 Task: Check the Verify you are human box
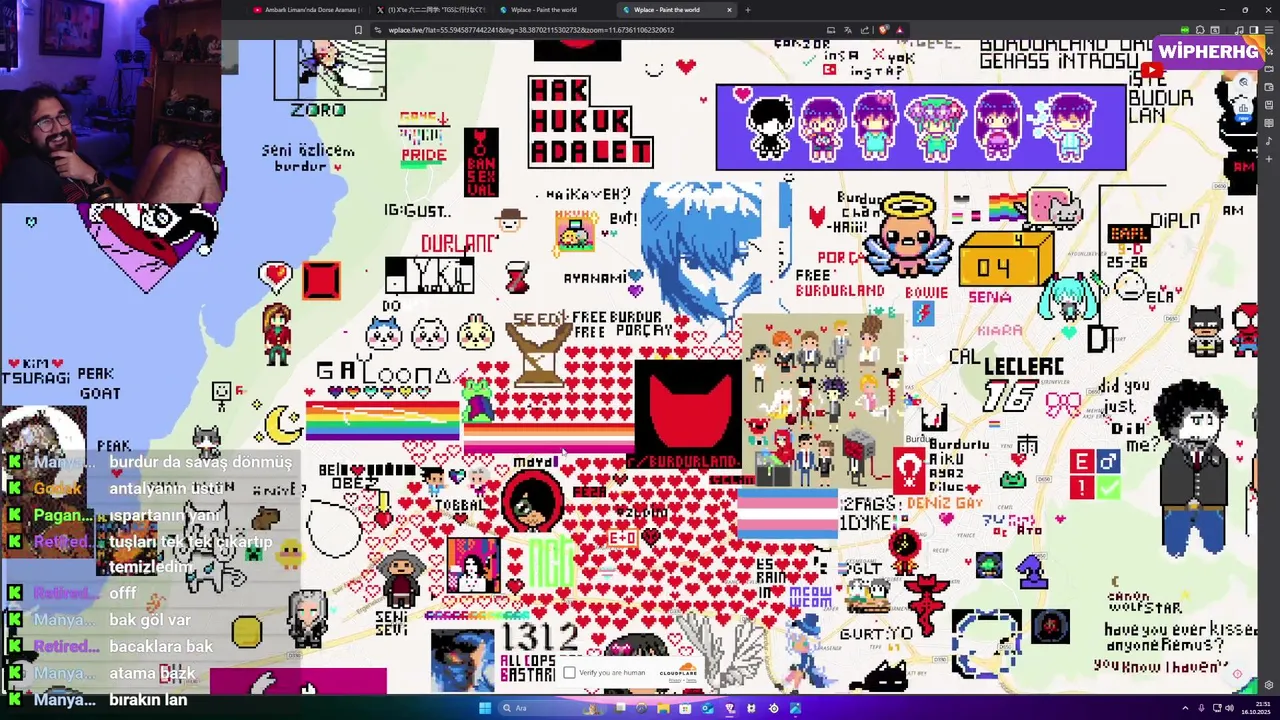tap(569, 672)
